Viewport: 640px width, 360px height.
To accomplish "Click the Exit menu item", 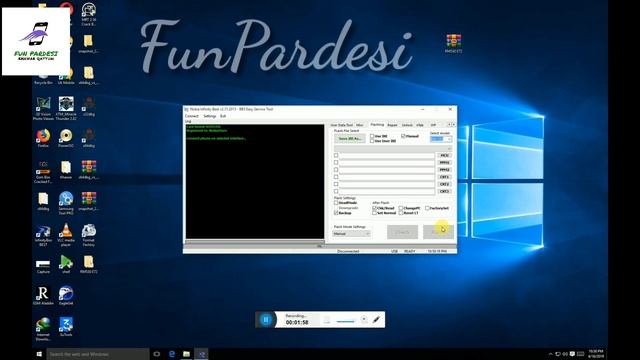I will (223, 116).
